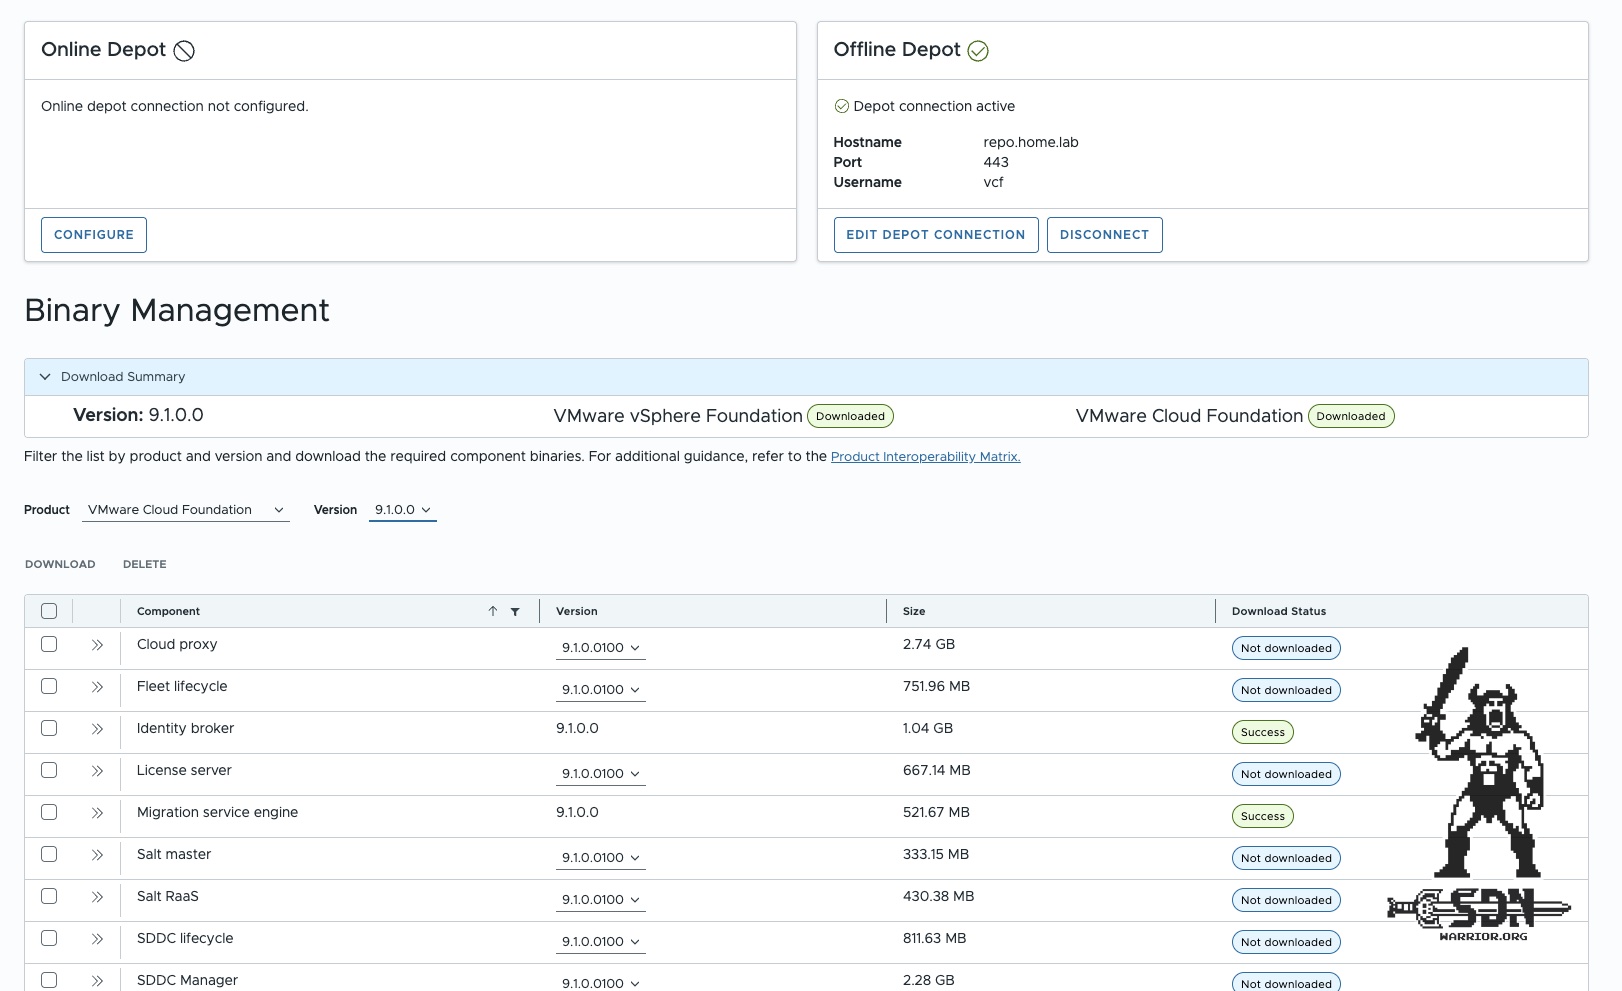Open version dropdown for Fleet lifecycle
The image size is (1622, 991).
point(601,690)
